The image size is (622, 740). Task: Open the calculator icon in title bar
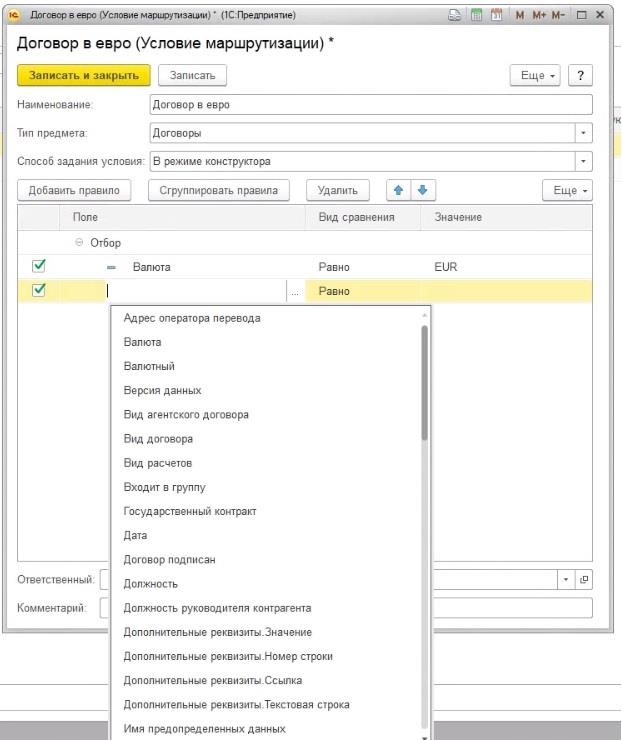tap(477, 15)
